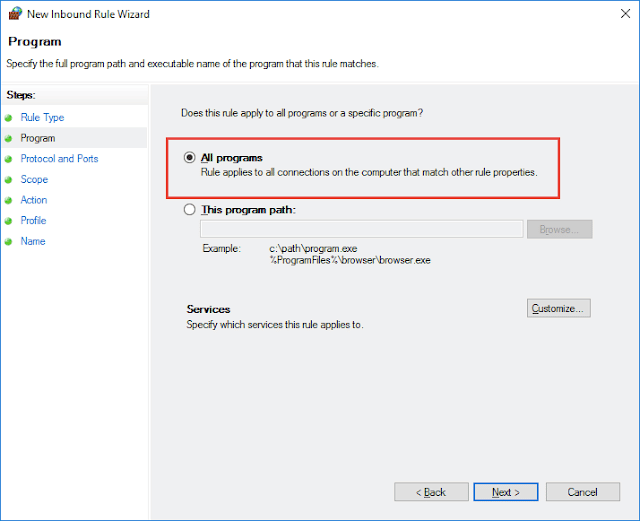
Task: Select the All programs radio button
Action: [189, 157]
